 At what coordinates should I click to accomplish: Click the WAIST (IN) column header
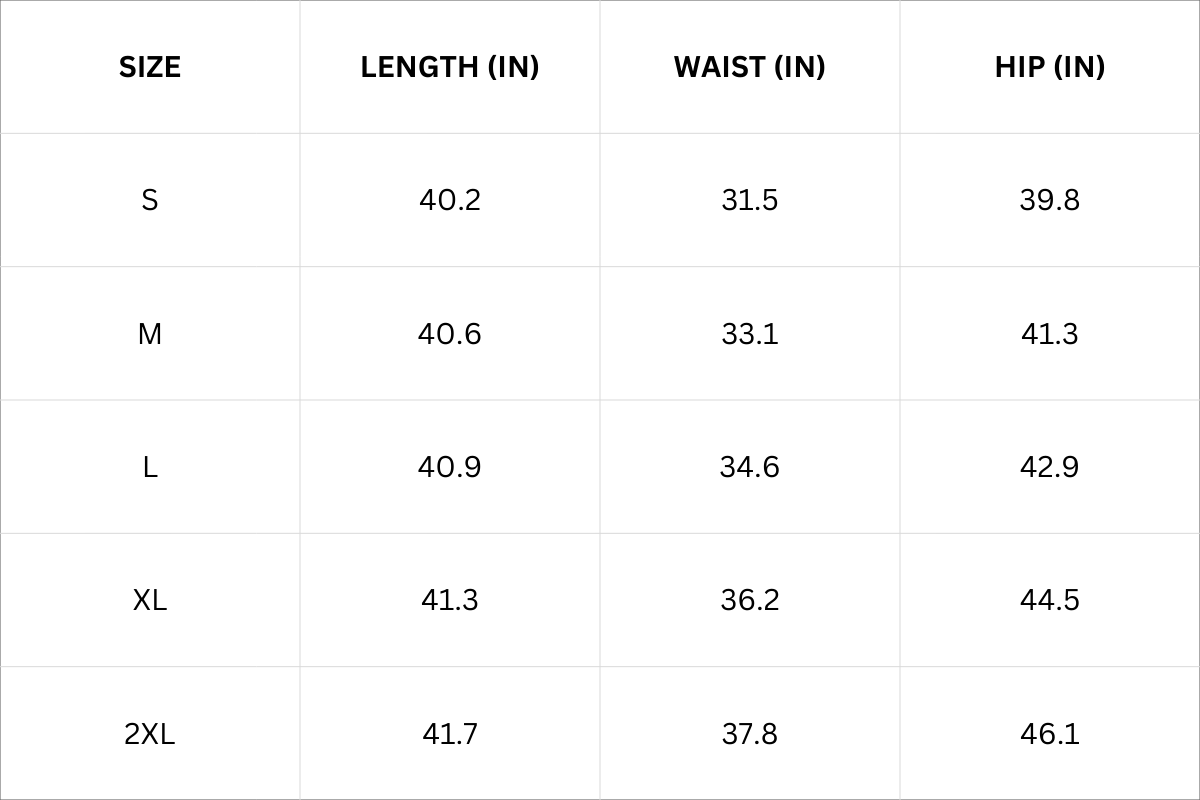750,67
